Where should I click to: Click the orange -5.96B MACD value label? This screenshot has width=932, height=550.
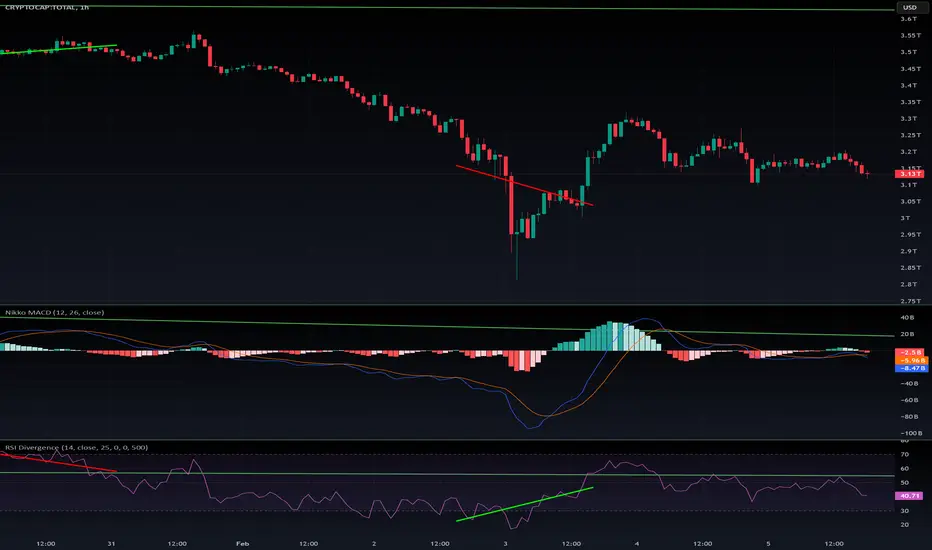click(911, 360)
